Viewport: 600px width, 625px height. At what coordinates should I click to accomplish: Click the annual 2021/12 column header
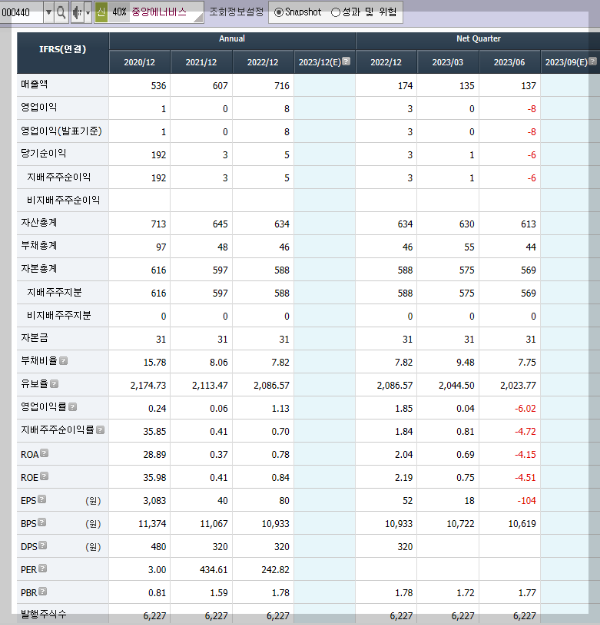pyautogui.click(x=201, y=62)
